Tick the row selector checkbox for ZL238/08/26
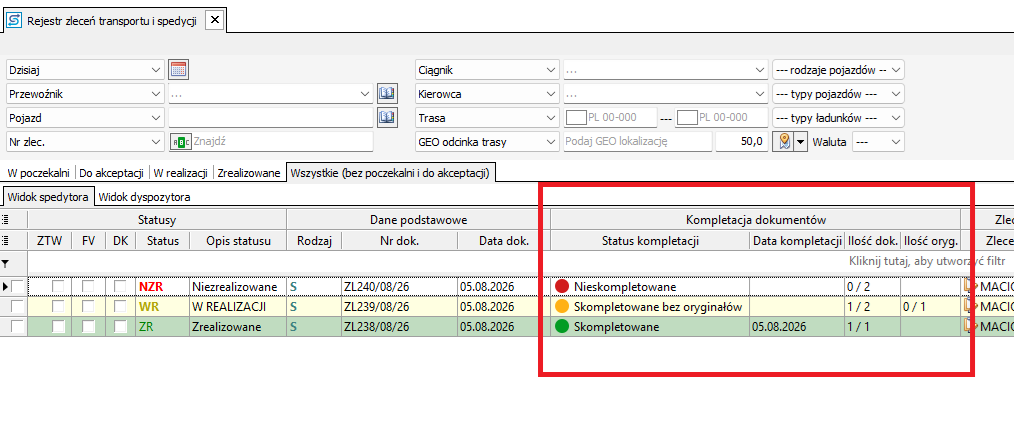 [x=18, y=327]
